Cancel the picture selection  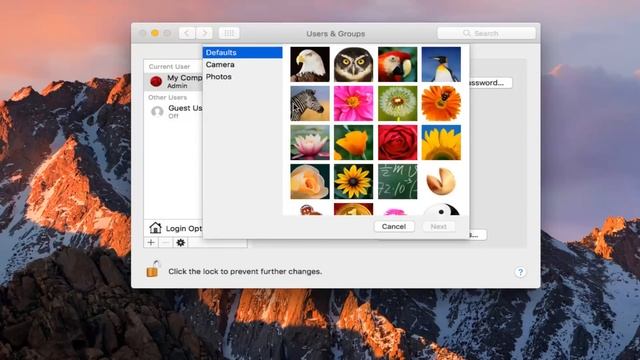[x=394, y=227]
